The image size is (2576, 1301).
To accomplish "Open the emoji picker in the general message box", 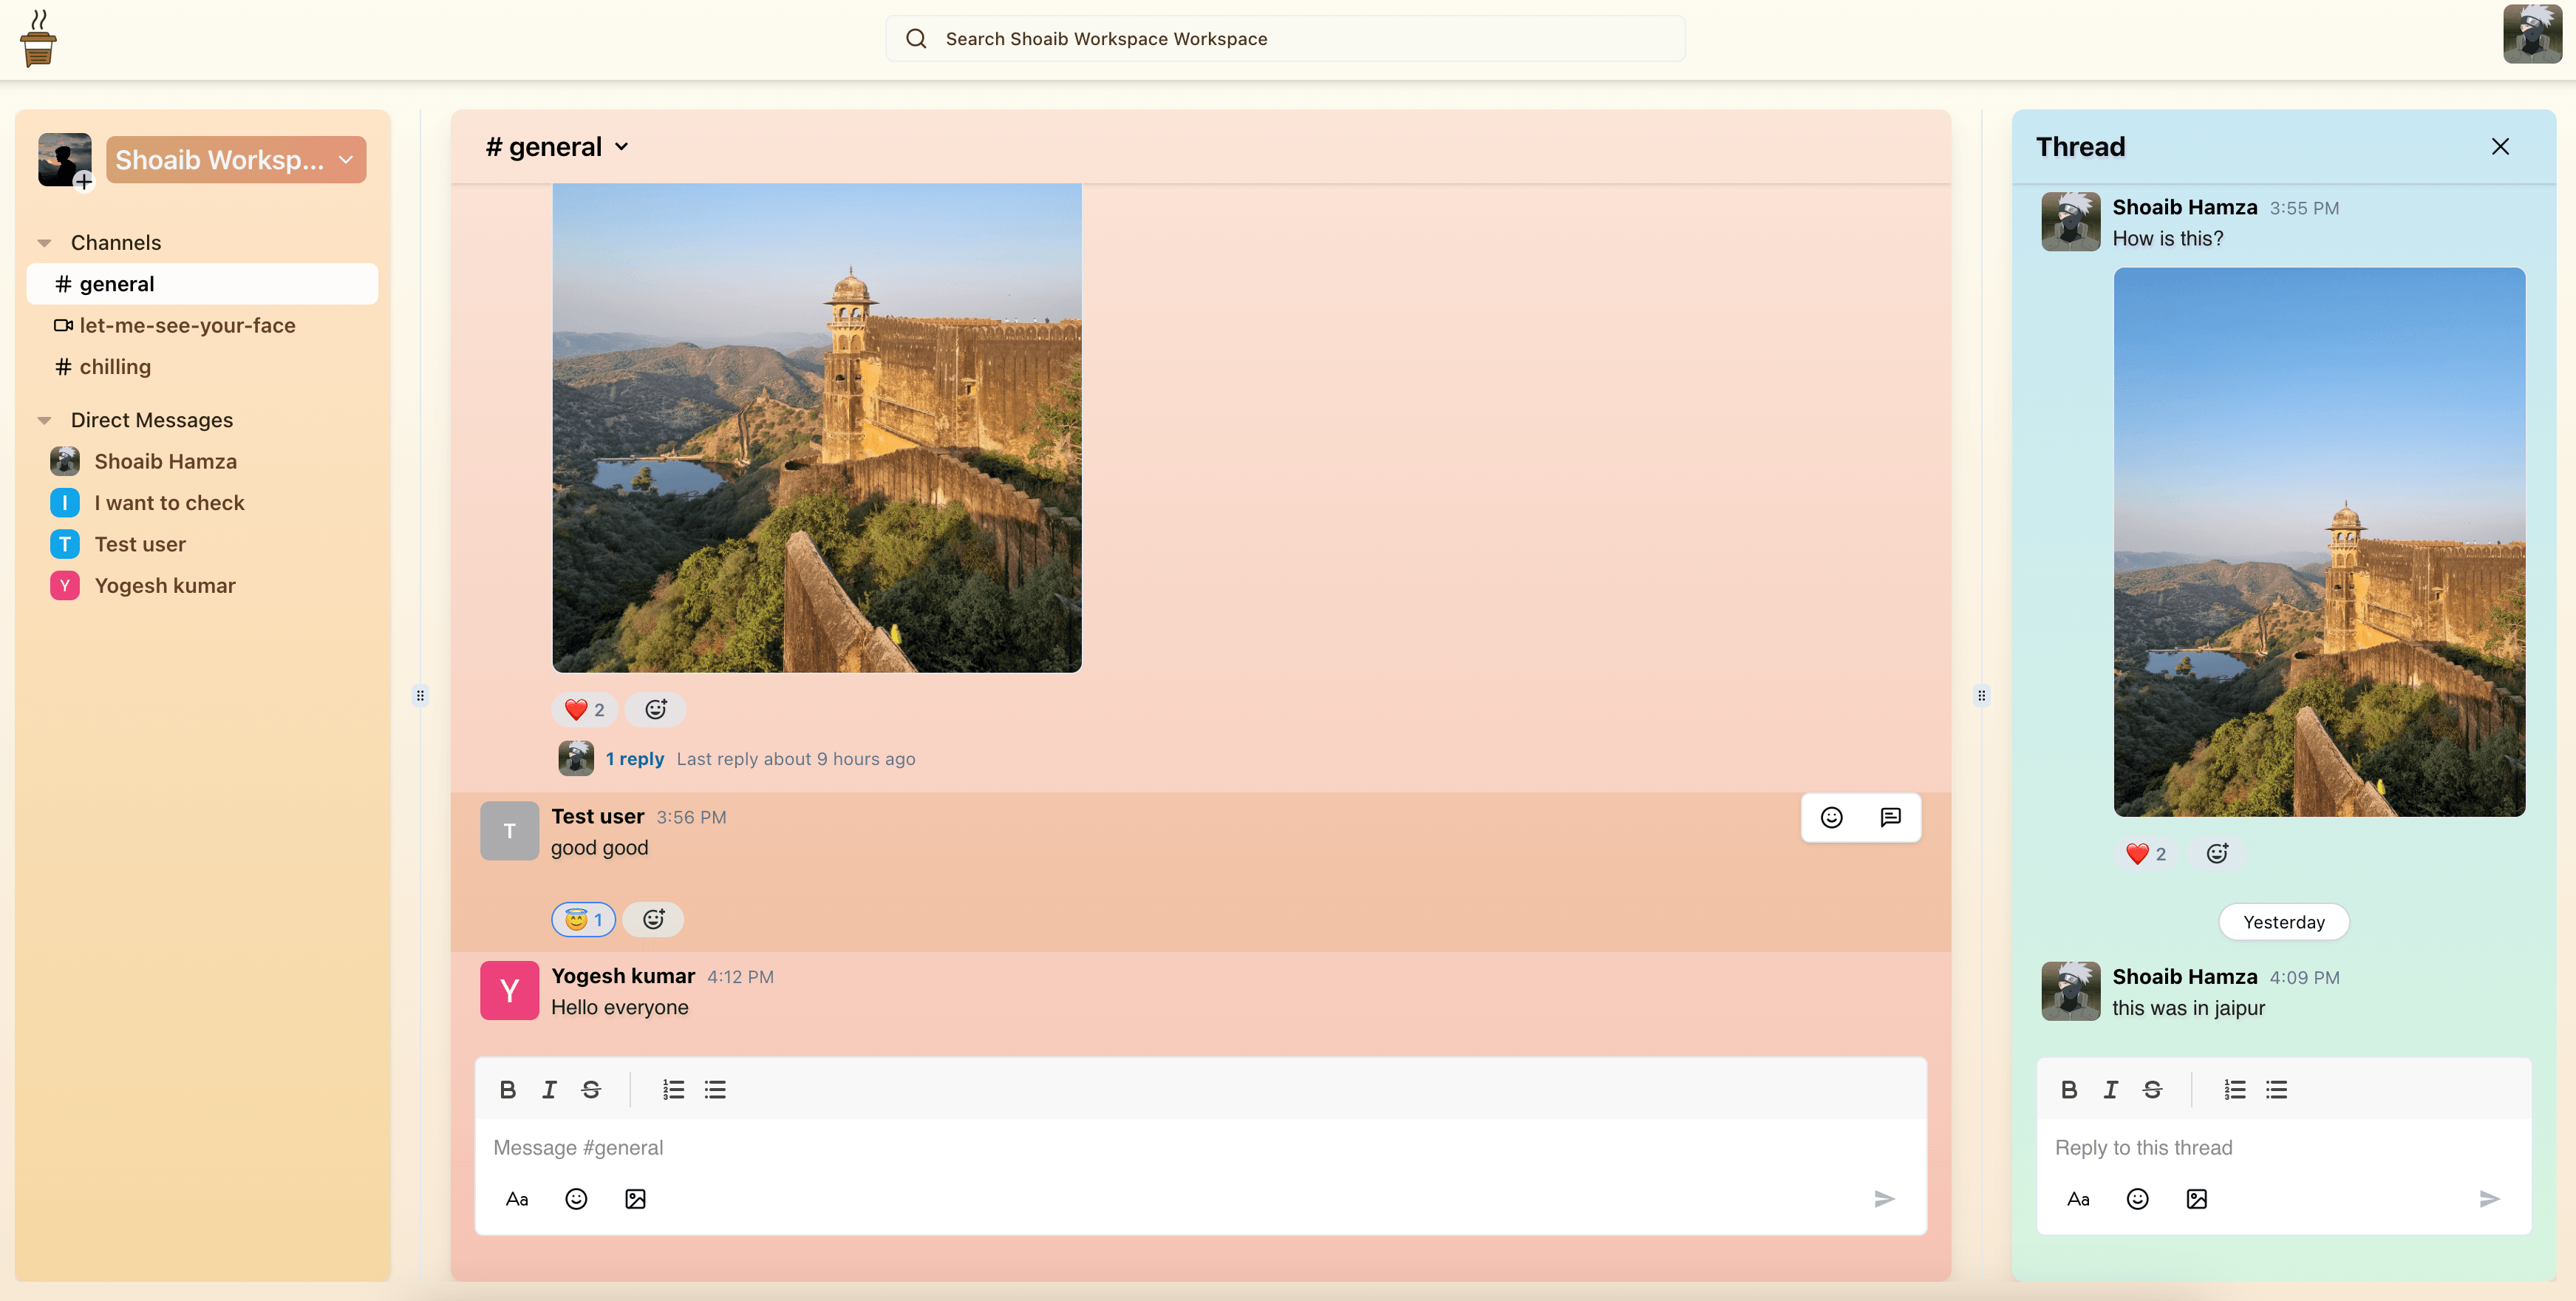I will 576,1198.
